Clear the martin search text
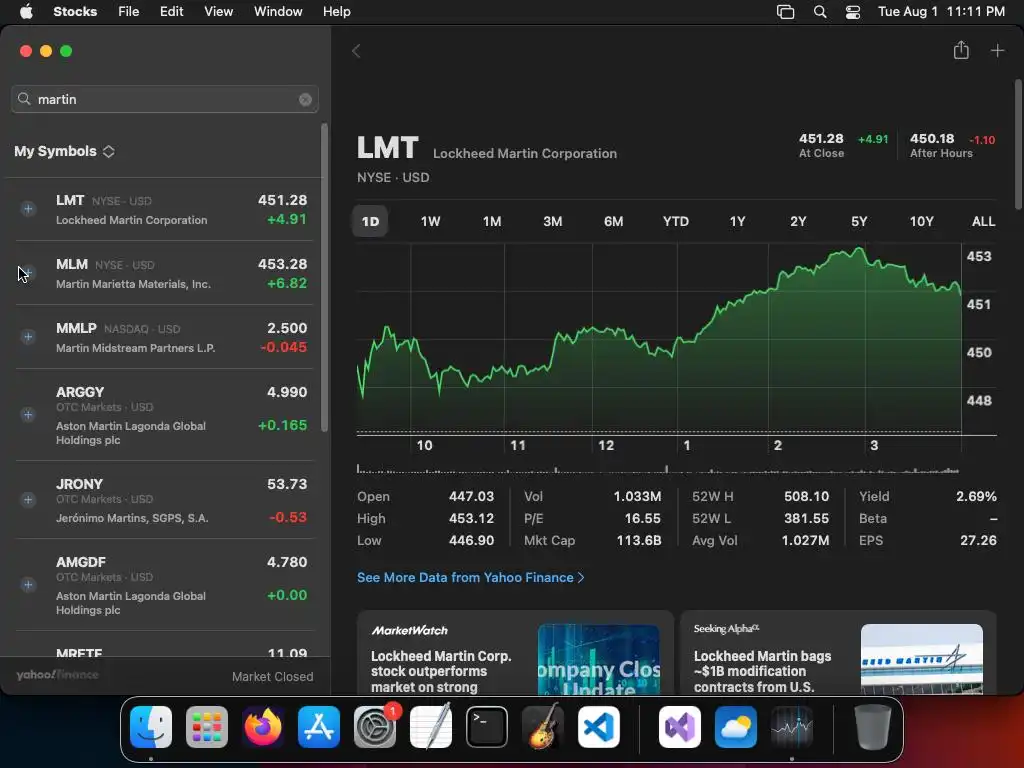This screenshot has width=1024, height=768. point(305,99)
